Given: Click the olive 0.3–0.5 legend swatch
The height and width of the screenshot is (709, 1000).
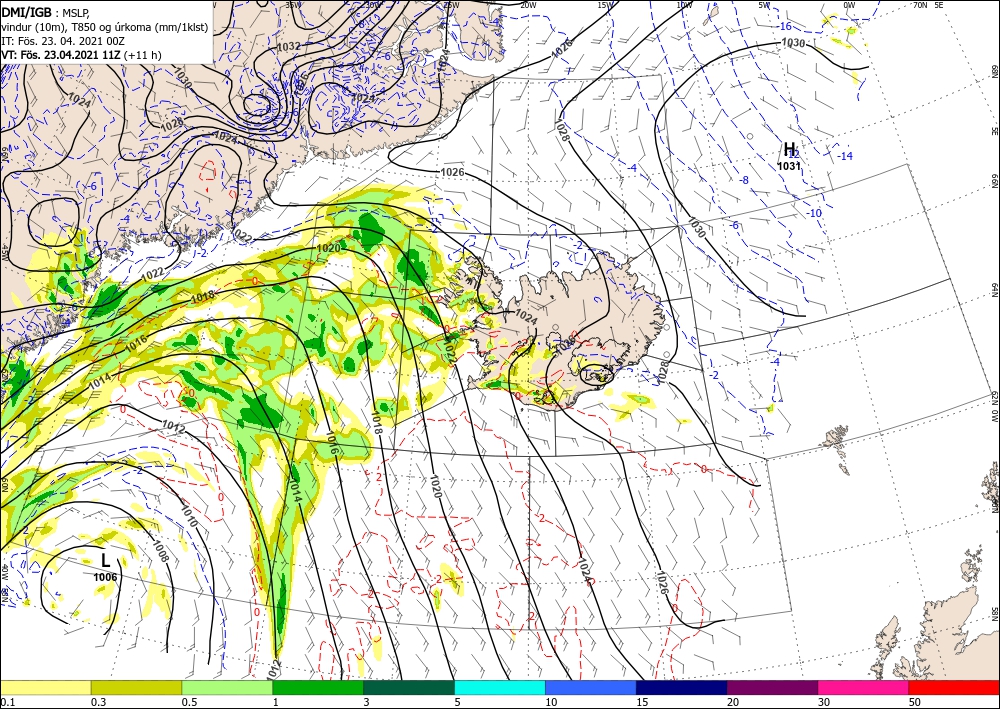Looking at the screenshot, I should pos(136,687).
